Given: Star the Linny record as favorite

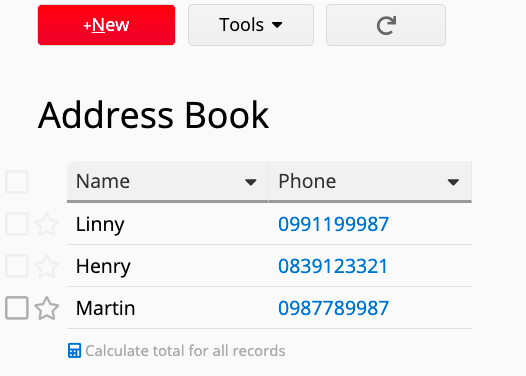Looking at the screenshot, I should coord(47,224).
